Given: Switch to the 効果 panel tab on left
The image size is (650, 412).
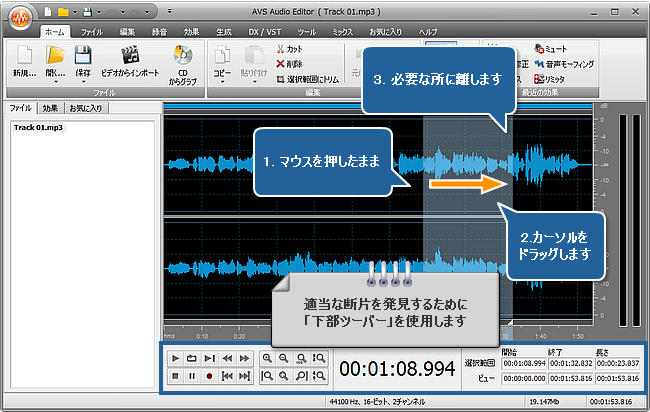Looking at the screenshot, I should click(50, 107).
